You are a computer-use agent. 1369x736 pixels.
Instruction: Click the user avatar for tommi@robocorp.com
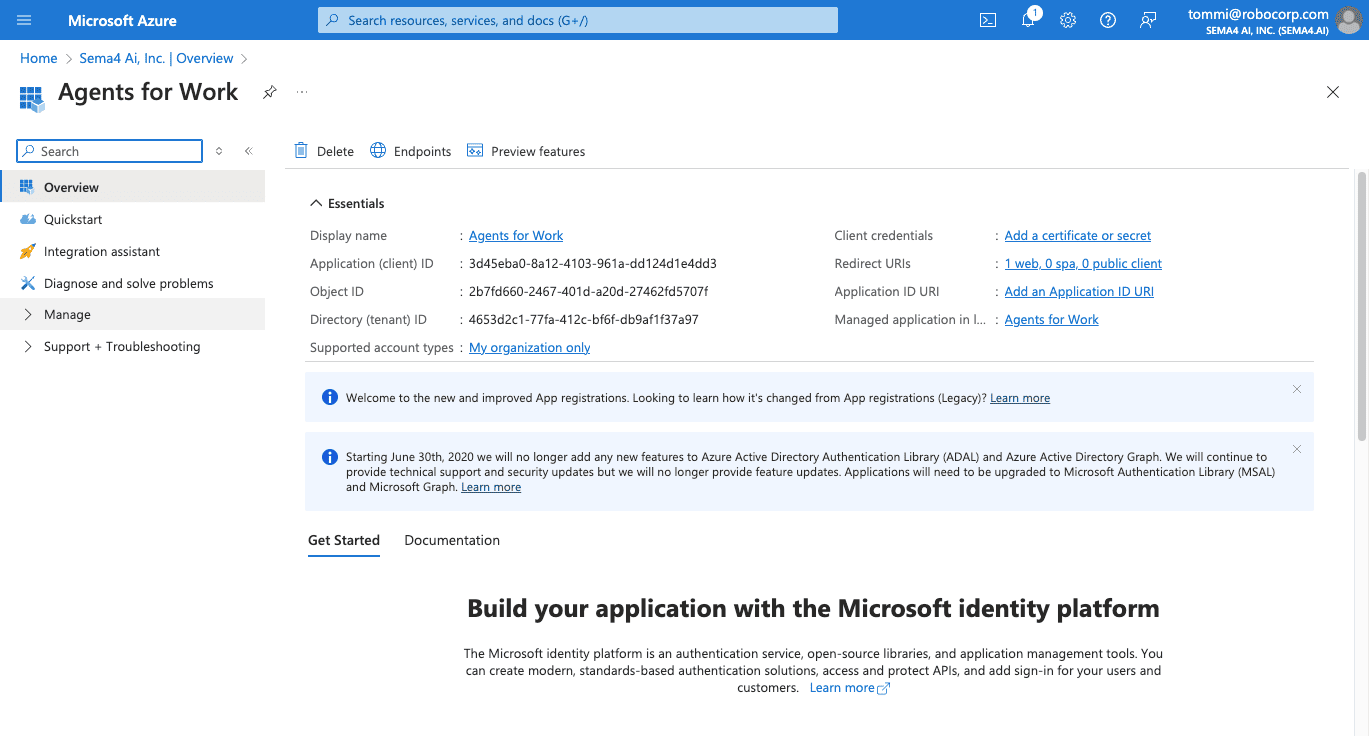[1347, 20]
